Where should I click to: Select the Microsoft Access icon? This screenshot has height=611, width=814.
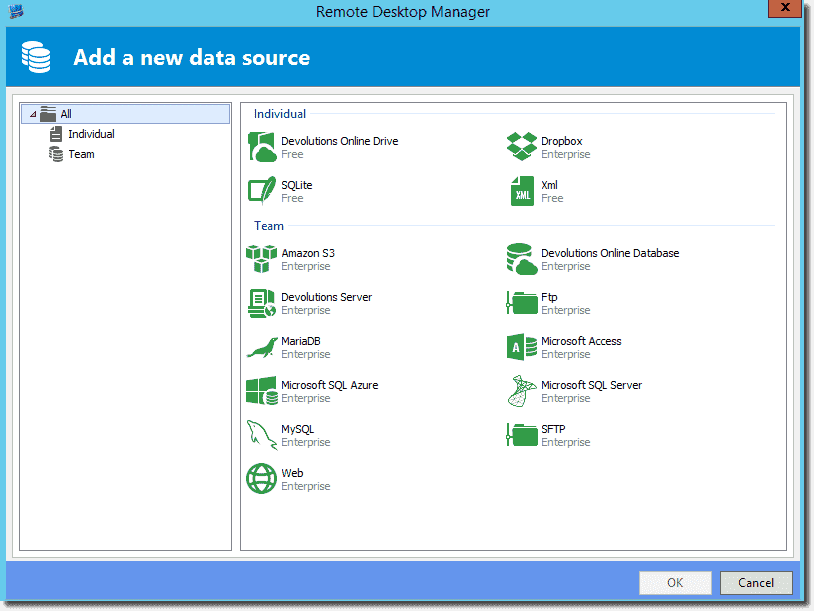pyautogui.click(x=522, y=347)
